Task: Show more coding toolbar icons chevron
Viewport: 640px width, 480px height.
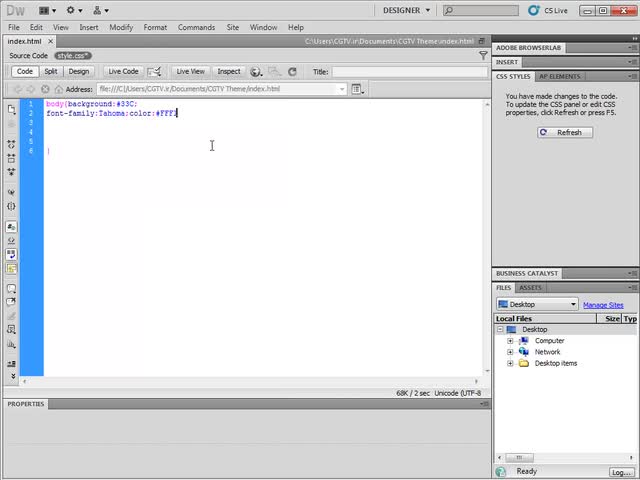Action: (13, 376)
